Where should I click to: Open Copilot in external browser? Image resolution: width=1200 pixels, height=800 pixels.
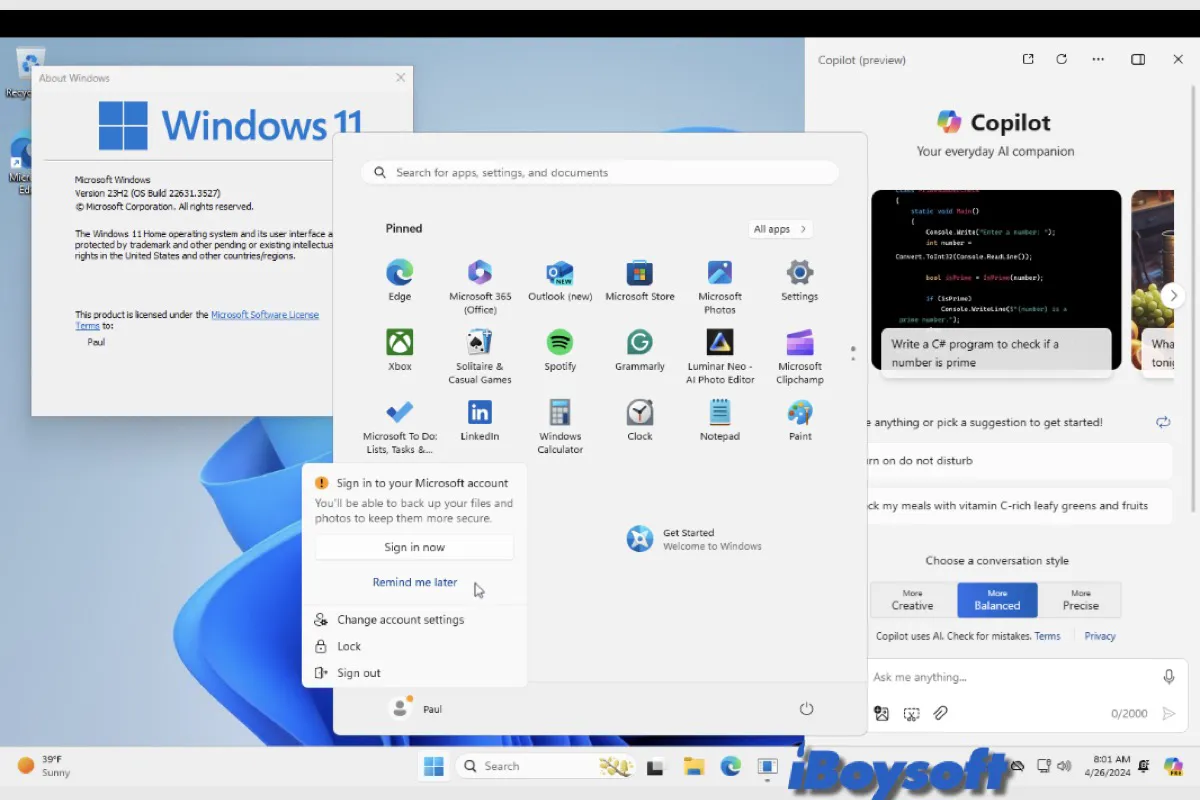coord(1027,59)
